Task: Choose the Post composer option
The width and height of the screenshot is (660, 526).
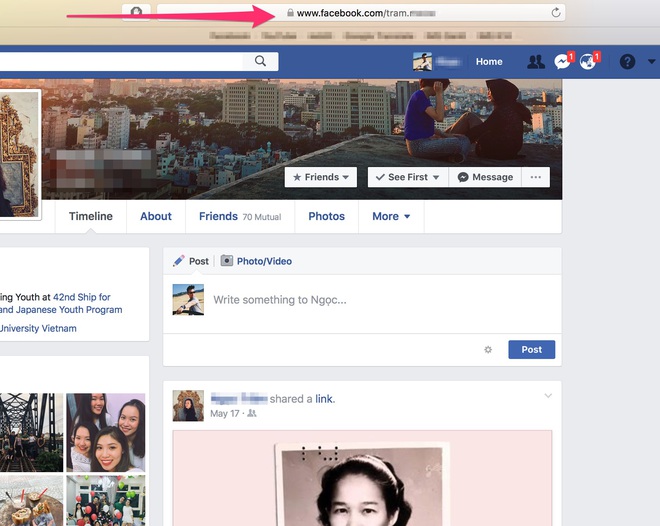Action: (x=199, y=261)
